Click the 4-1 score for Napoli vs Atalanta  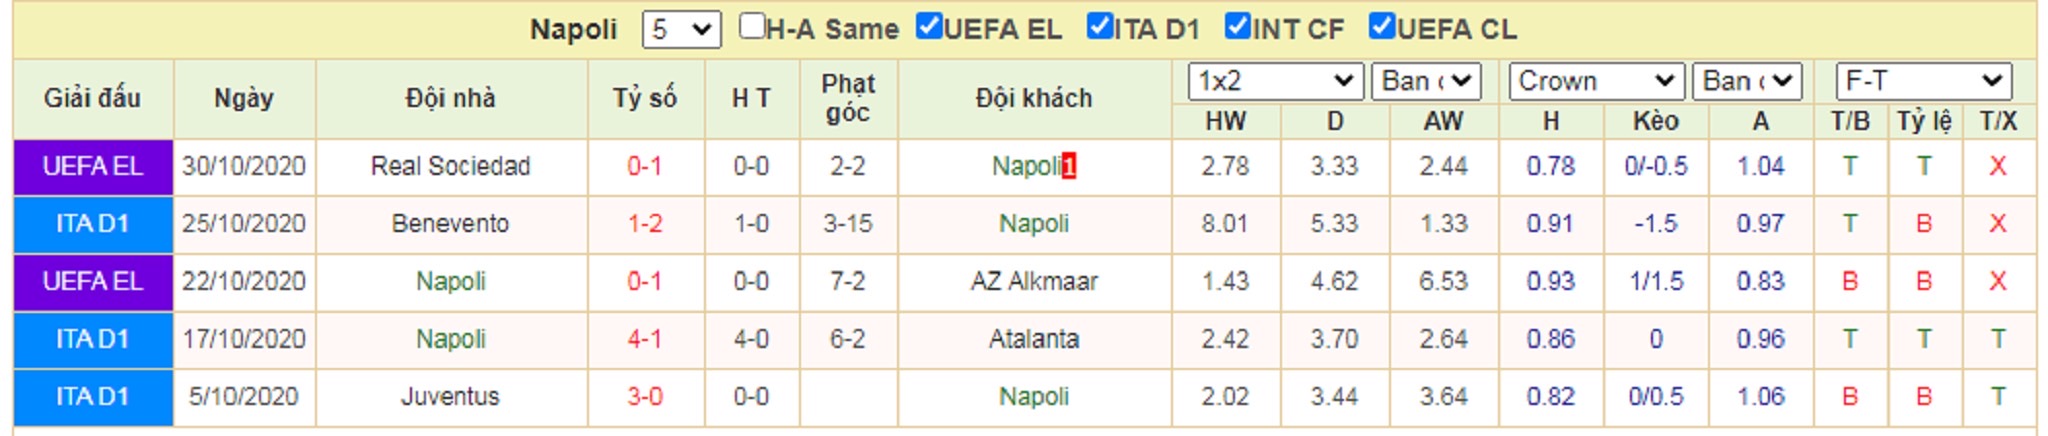(645, 339)
